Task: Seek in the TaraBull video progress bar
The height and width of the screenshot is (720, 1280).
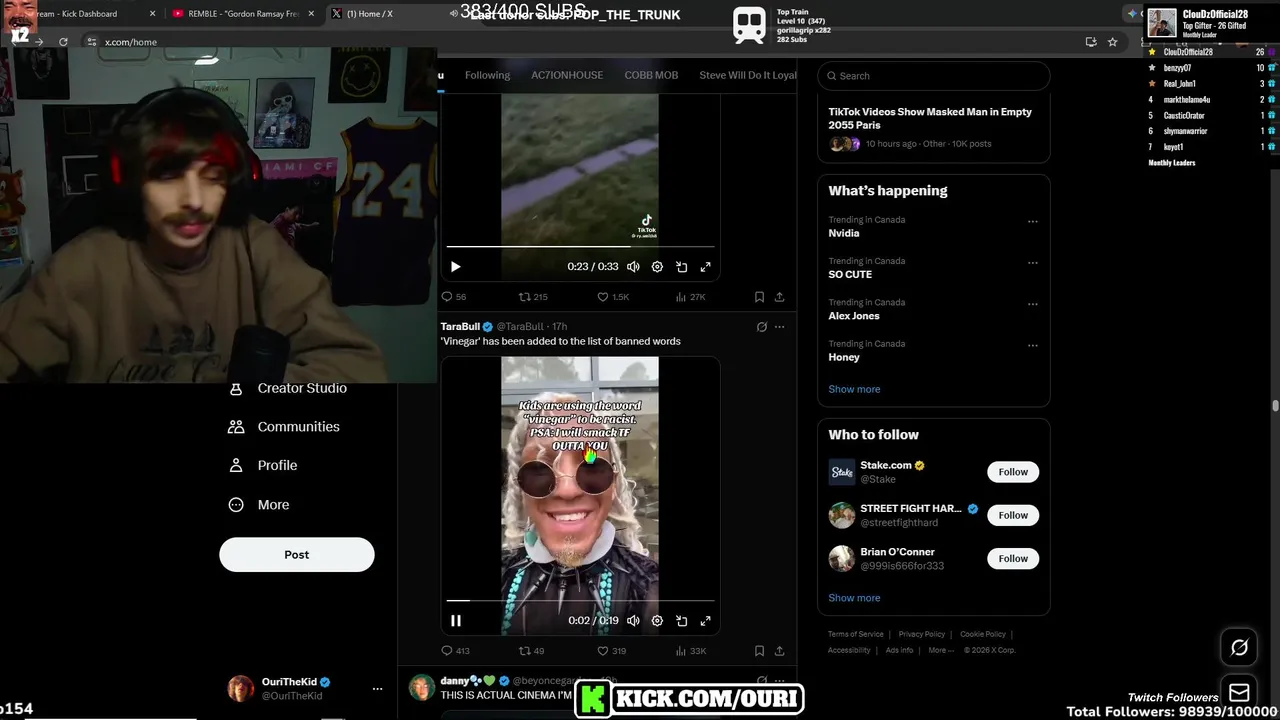Action: pyautogui.click(x=580, y=601)
